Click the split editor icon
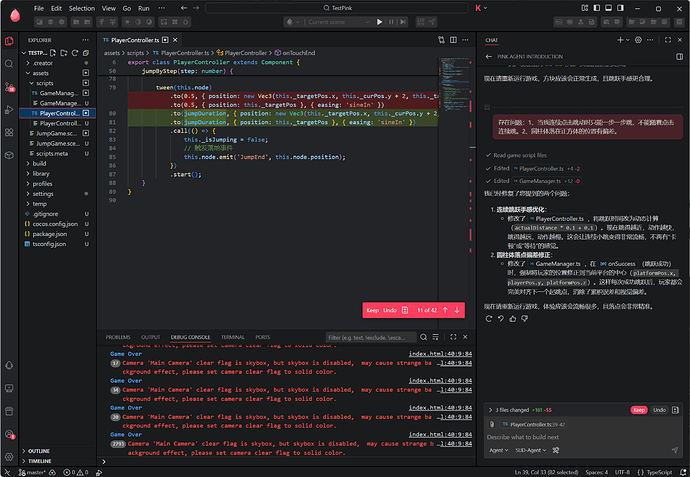 pos(453,40)
